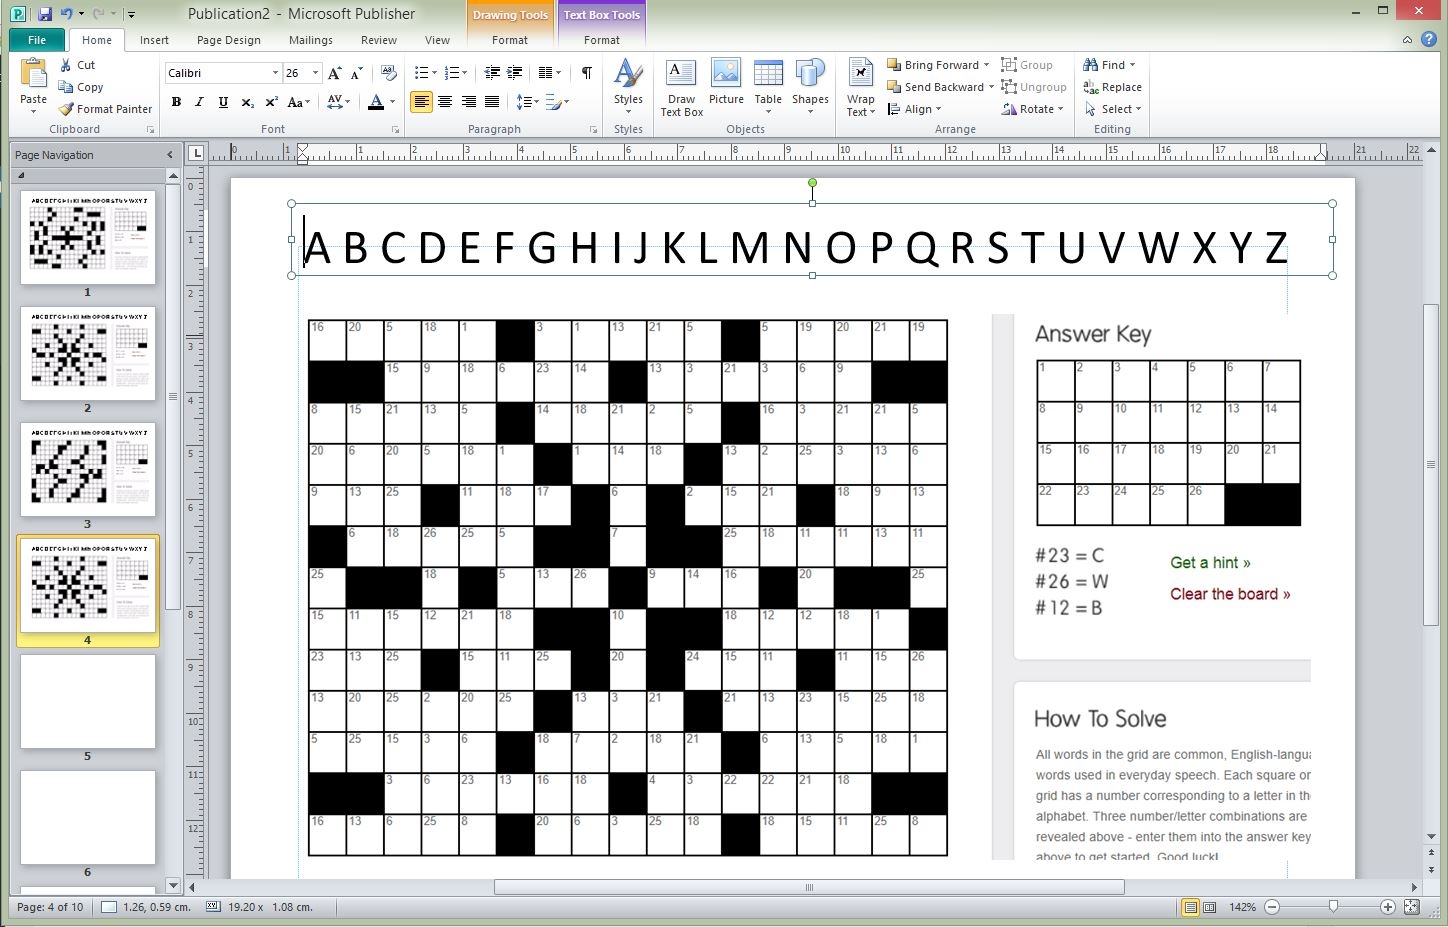Toggle bold formatting
This screenshot has height=927, width=1448.
pos(176,101)
